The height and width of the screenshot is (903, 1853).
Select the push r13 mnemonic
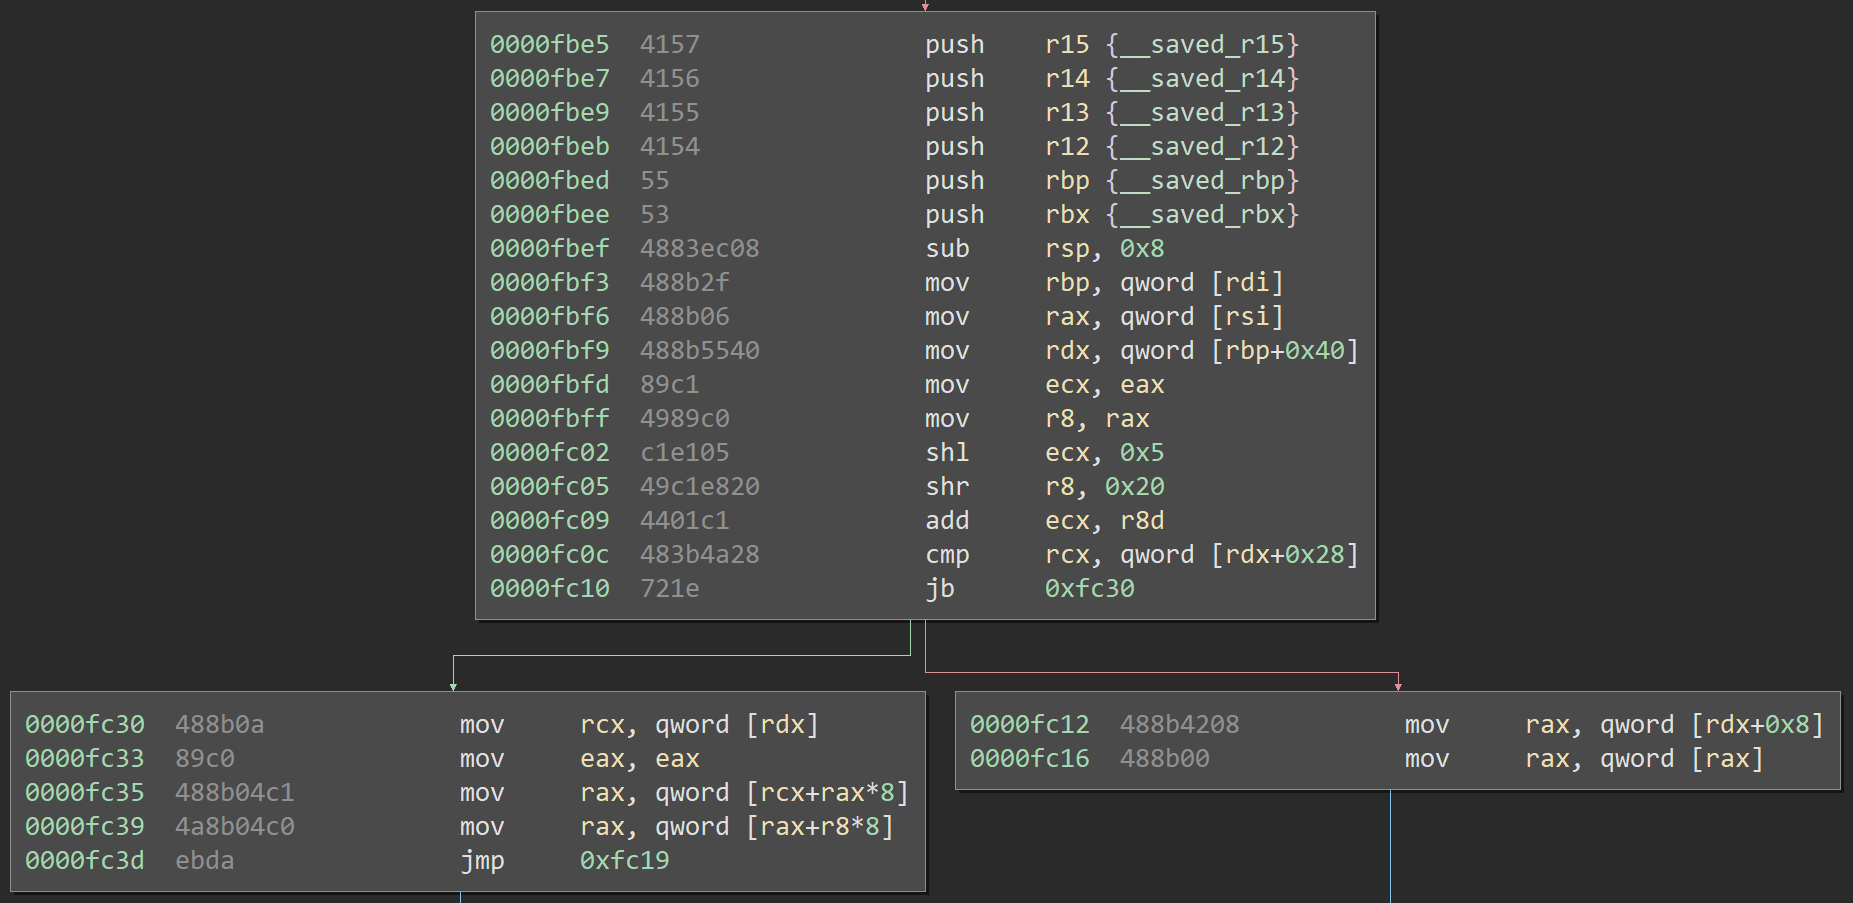pos(954,113)
